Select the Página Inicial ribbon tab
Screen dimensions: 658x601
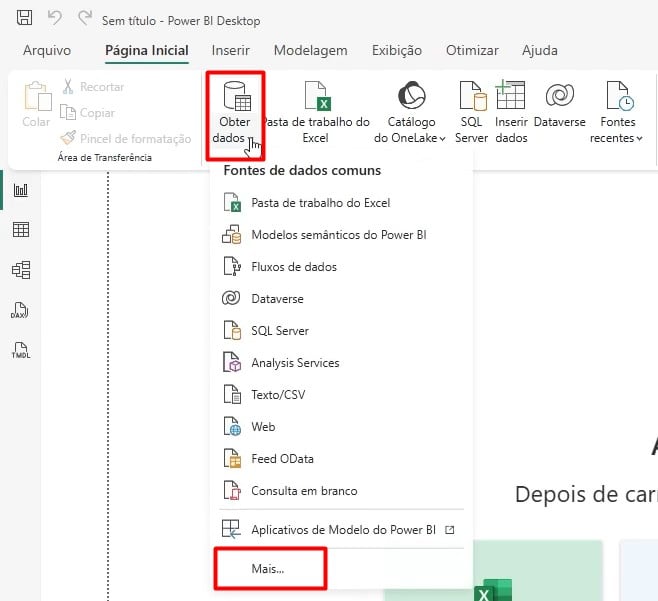tap(146, 50)
